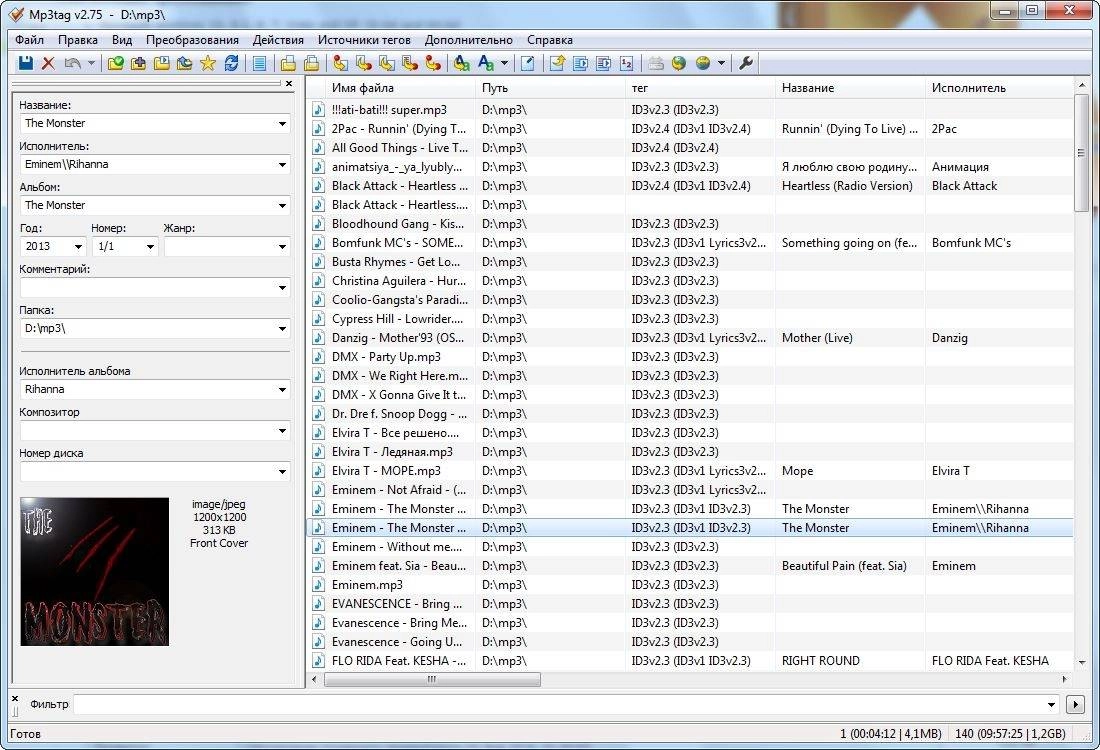Expand the Год dropdown showing 2013
The width and height of the screenshot is (1100, 750).
[x=79, y=247]
